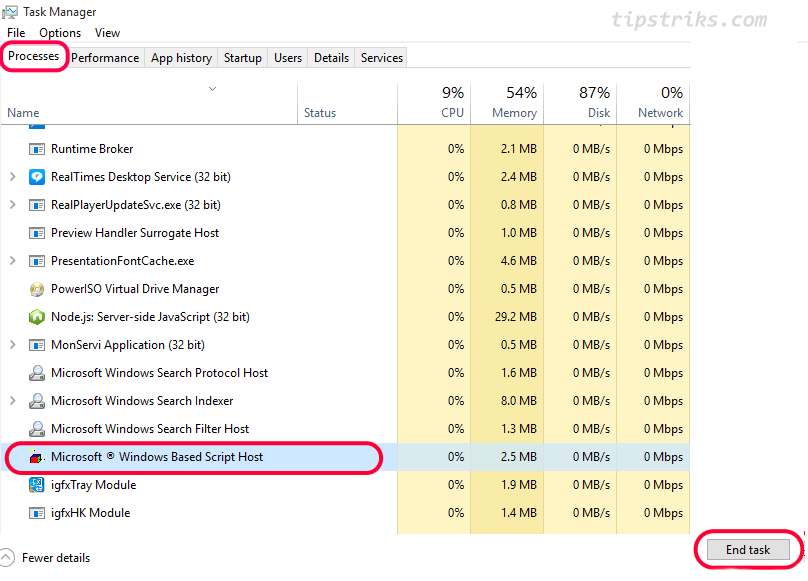Select RealPlayerUpdateSvc.exe (32 bit) name

pyautogui.click(x=136, y=205)
